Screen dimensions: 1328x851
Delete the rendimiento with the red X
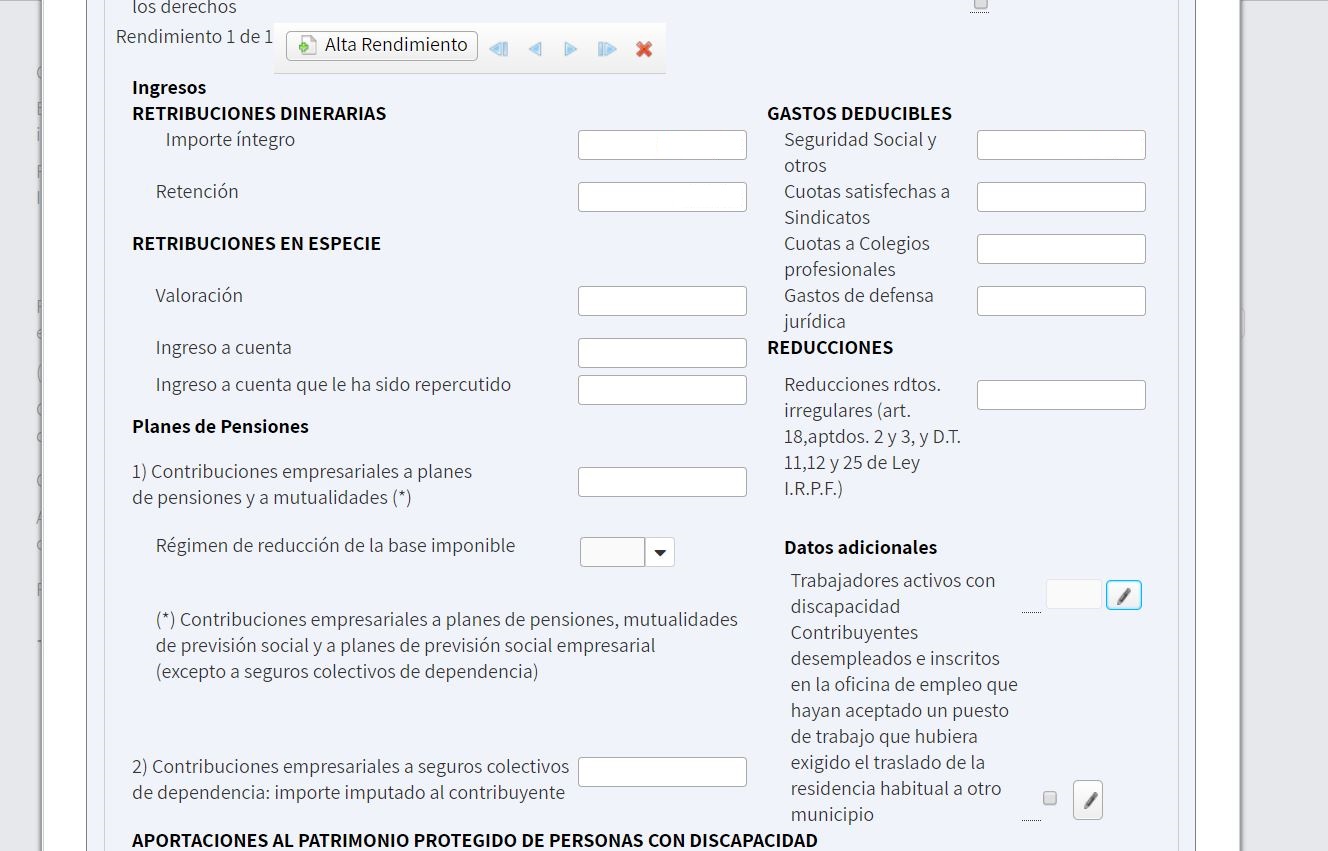(644, 49)
